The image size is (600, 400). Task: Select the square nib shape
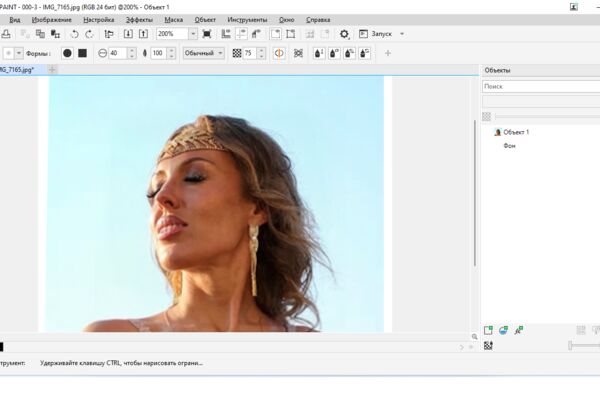[x=82, y=53]
